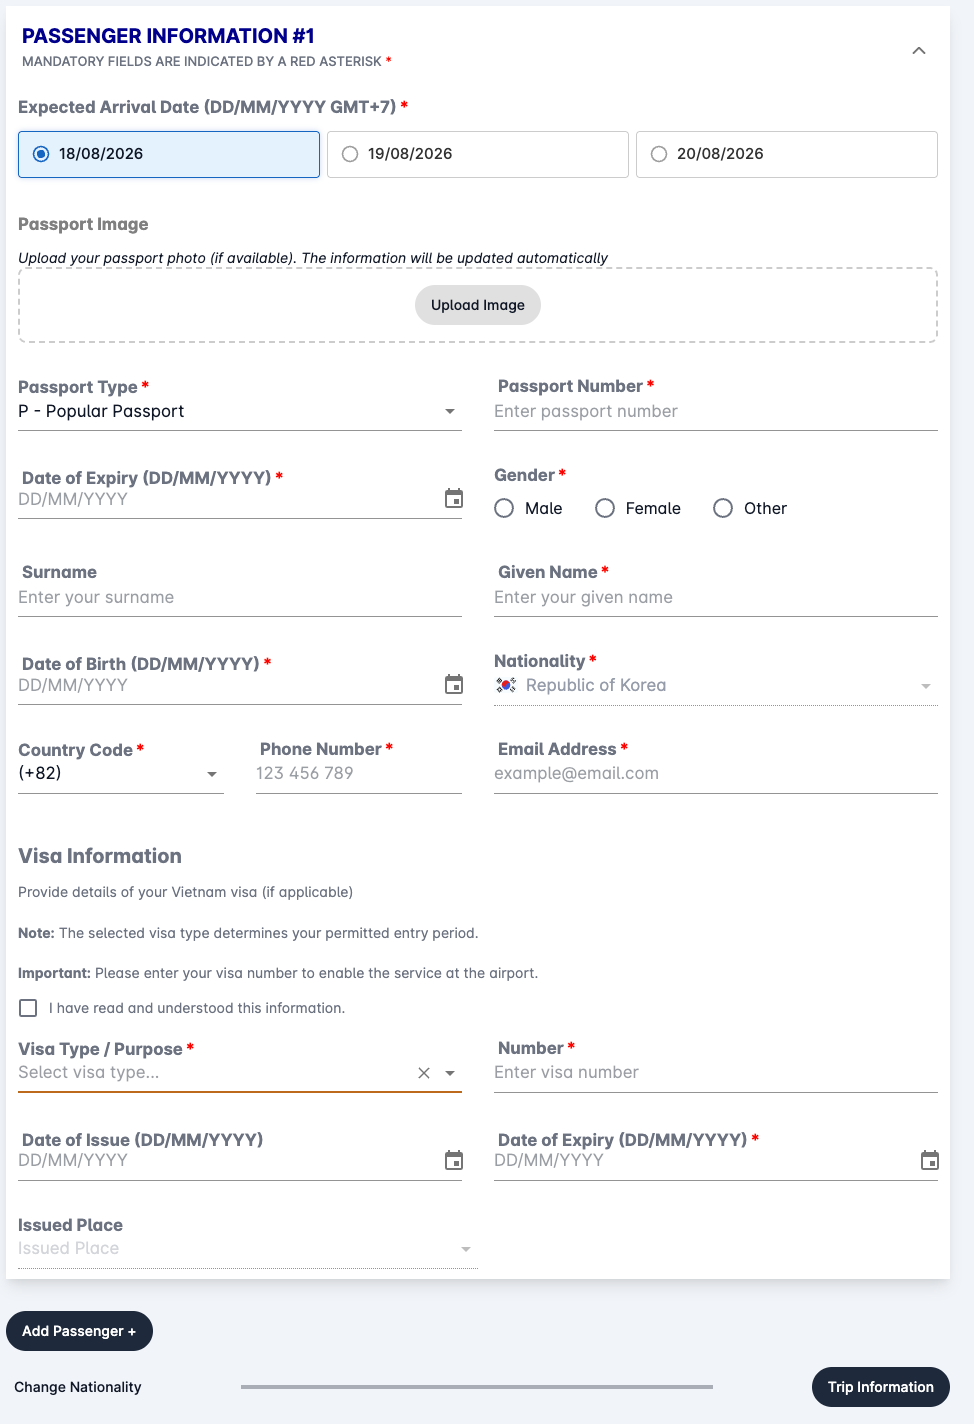Open the Visa Type / Purpose dropdown arrow
Image resolution: width=974 pixels, height=1424 pixels.
pos(450,1073)
